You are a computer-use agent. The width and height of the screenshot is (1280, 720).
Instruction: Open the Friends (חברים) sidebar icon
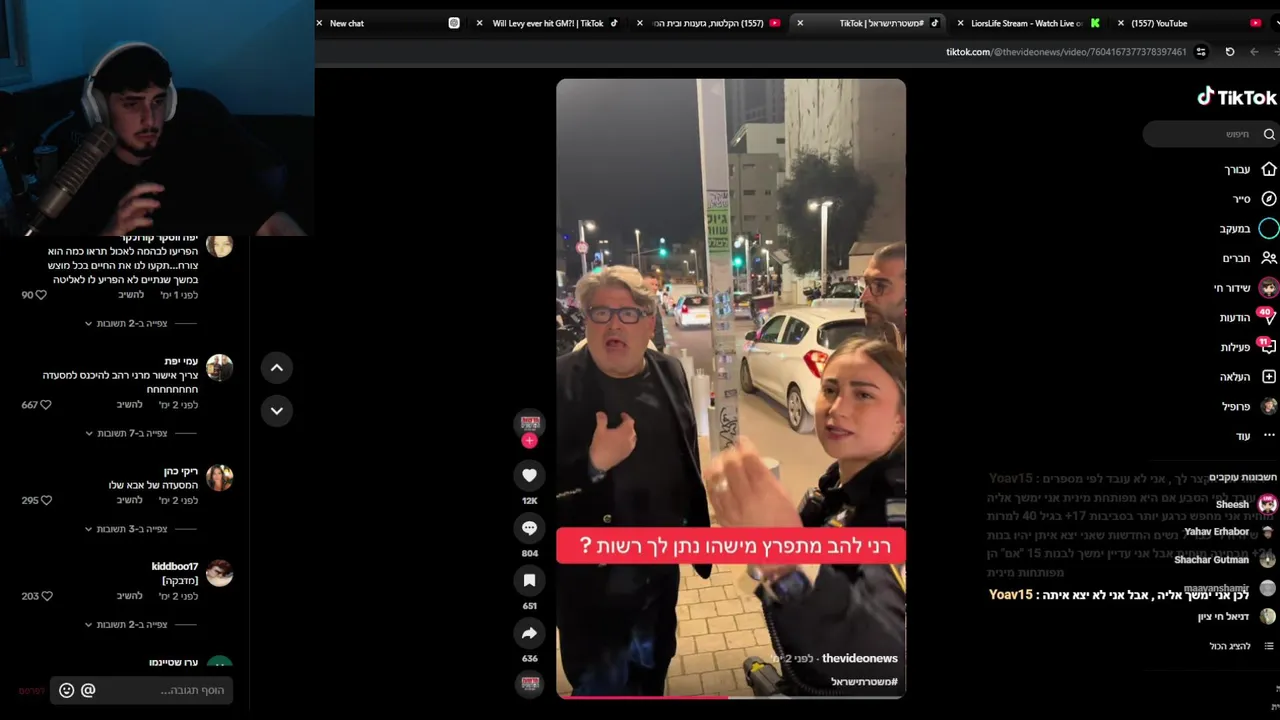pos(1269,258)
